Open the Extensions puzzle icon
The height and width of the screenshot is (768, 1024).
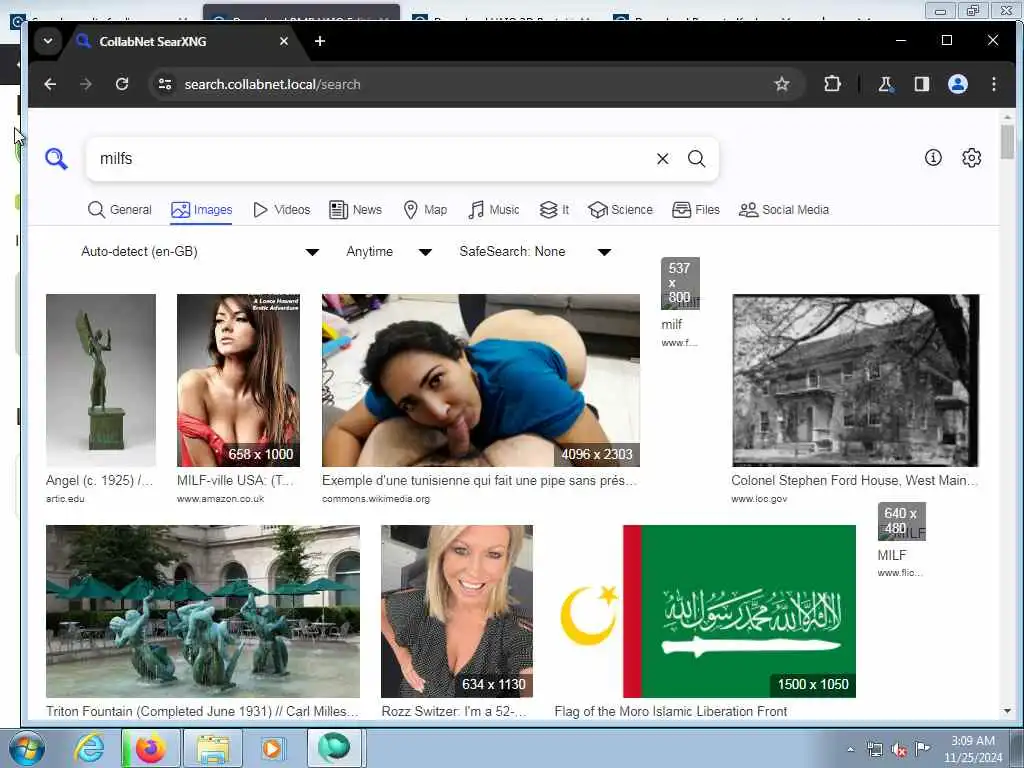point(832,84)
